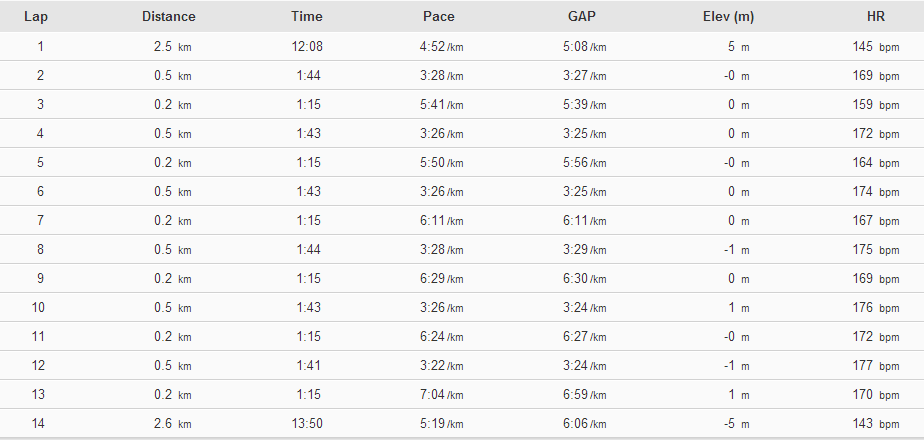Click the 3:22 /km pace in lap 12
Viewport: 924px width, 440px height.
coord(441,366)
